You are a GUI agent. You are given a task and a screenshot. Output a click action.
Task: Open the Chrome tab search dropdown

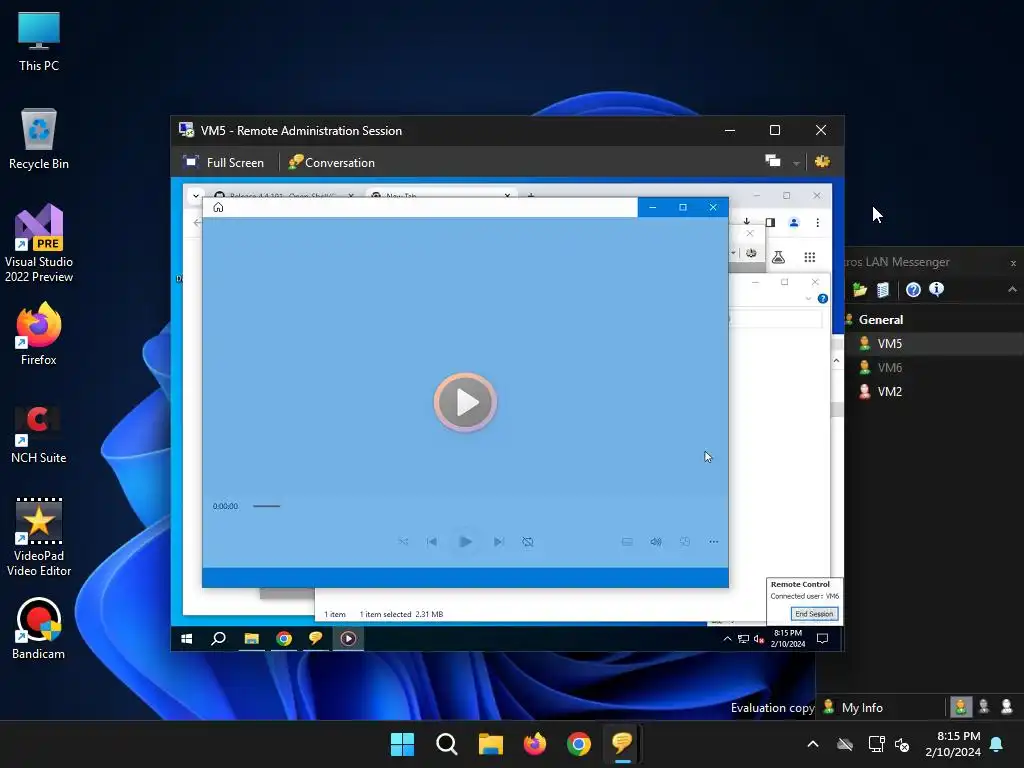[x=195, y=195]
